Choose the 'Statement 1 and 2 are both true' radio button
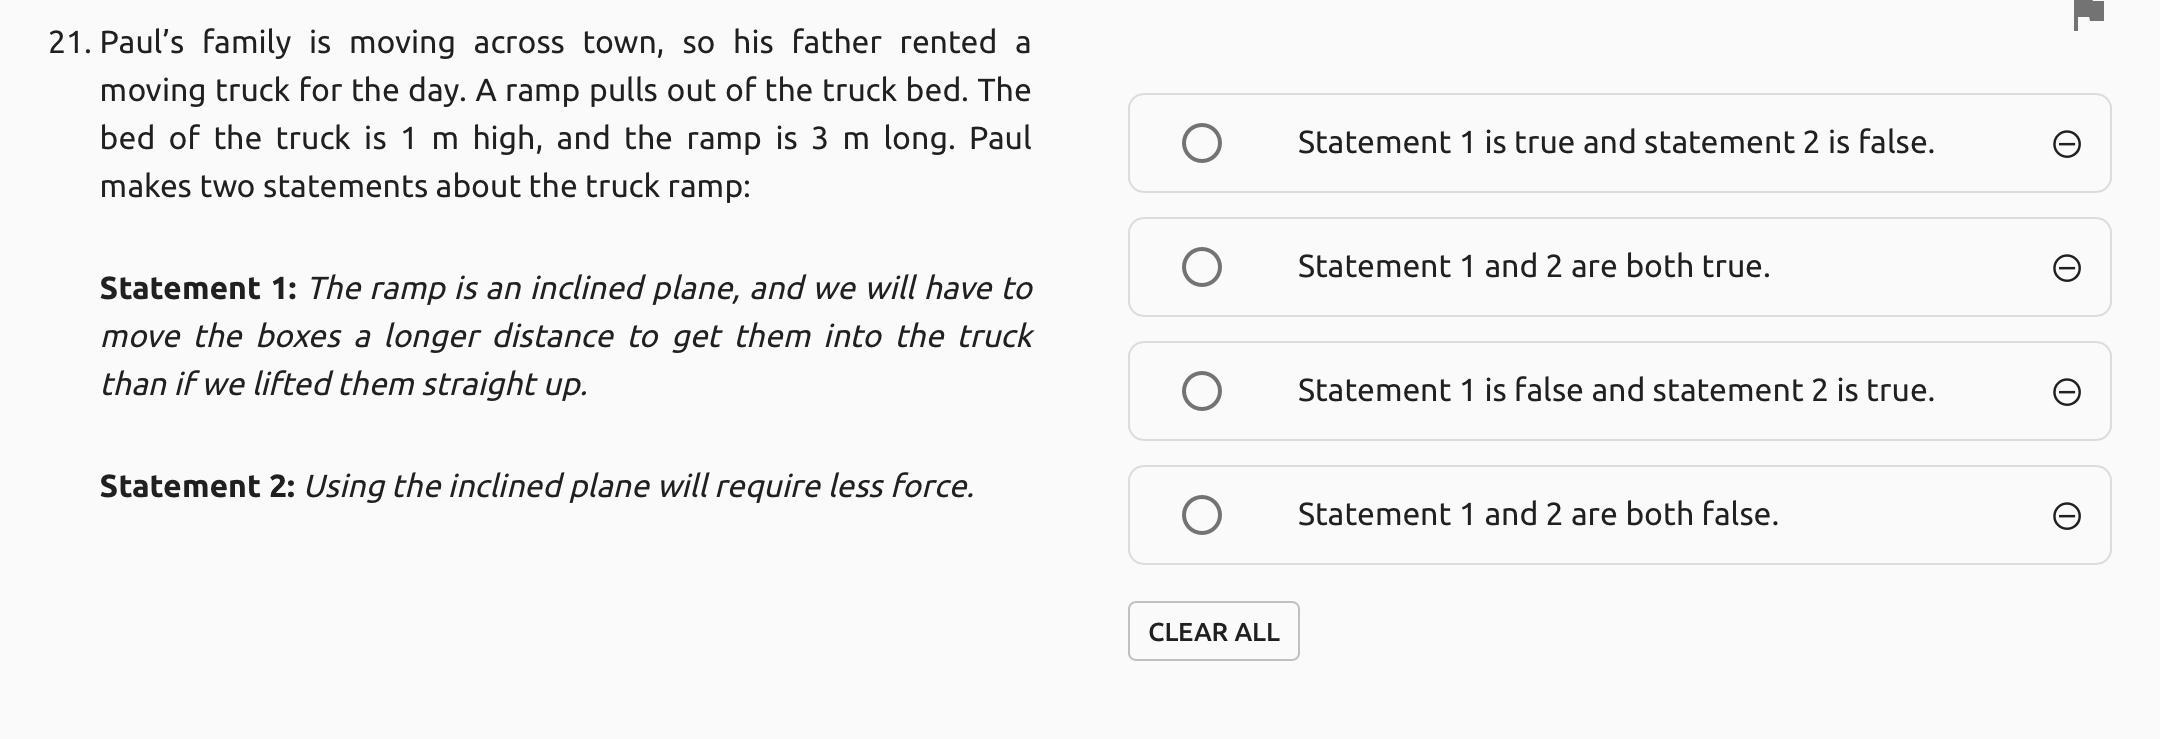The width and height of the screenshot is (2160, 739). [1201, 267]
